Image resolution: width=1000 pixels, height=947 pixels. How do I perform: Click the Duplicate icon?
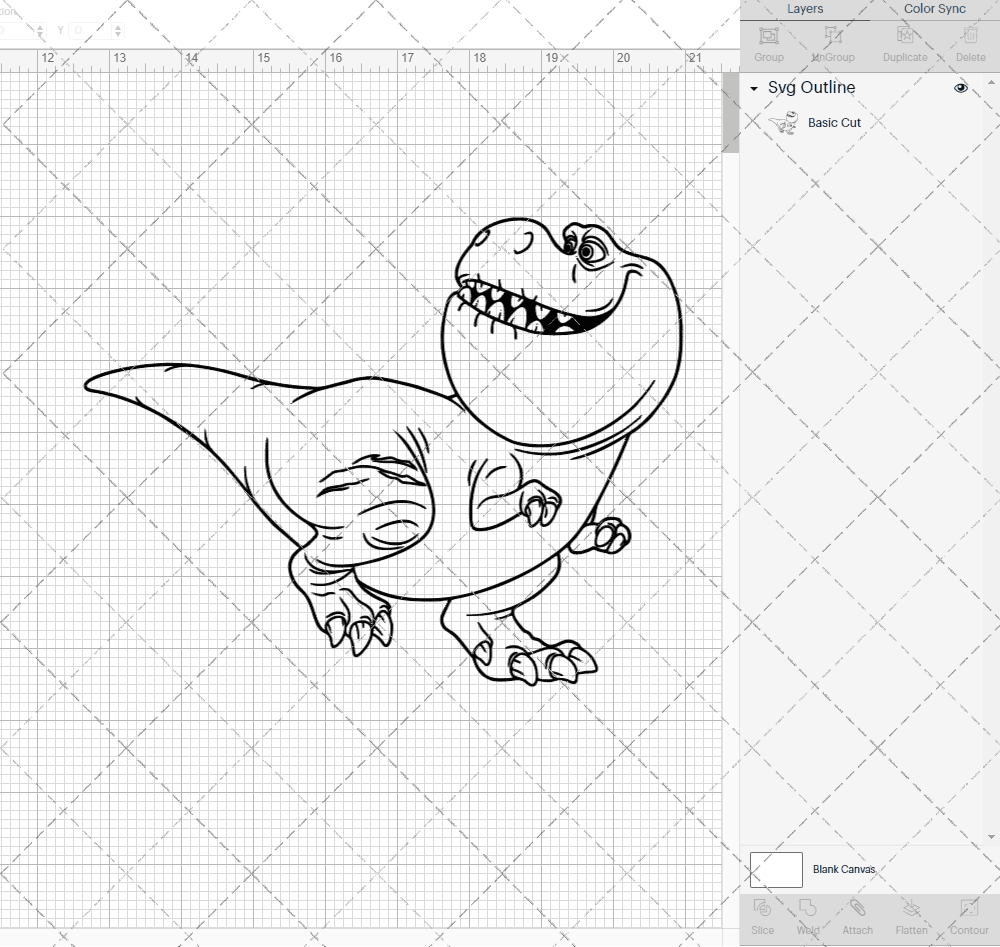[904, 35]
